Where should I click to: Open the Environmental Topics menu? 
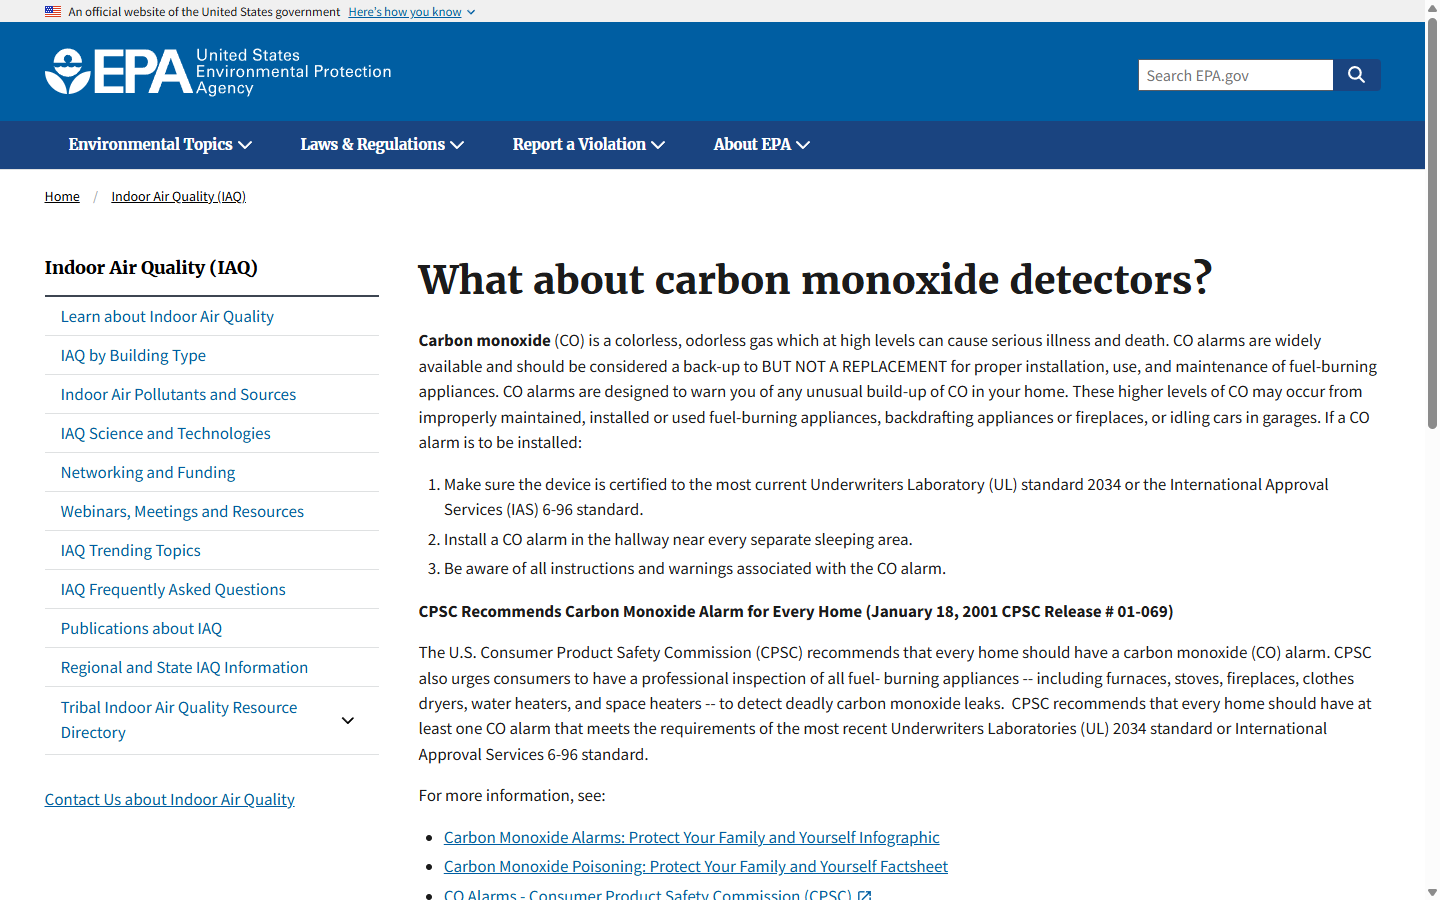(160, 145)
